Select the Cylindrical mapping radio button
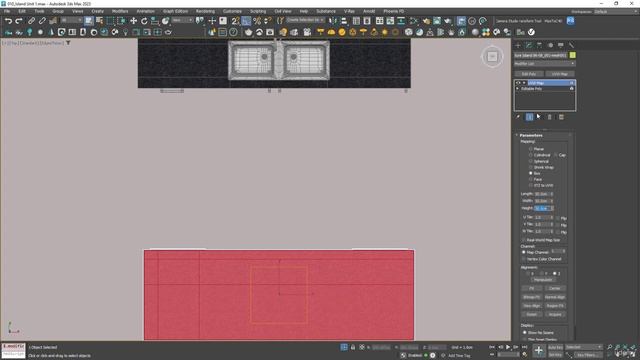The width and height of the screenshot is (640, 360). pos(531,155)
